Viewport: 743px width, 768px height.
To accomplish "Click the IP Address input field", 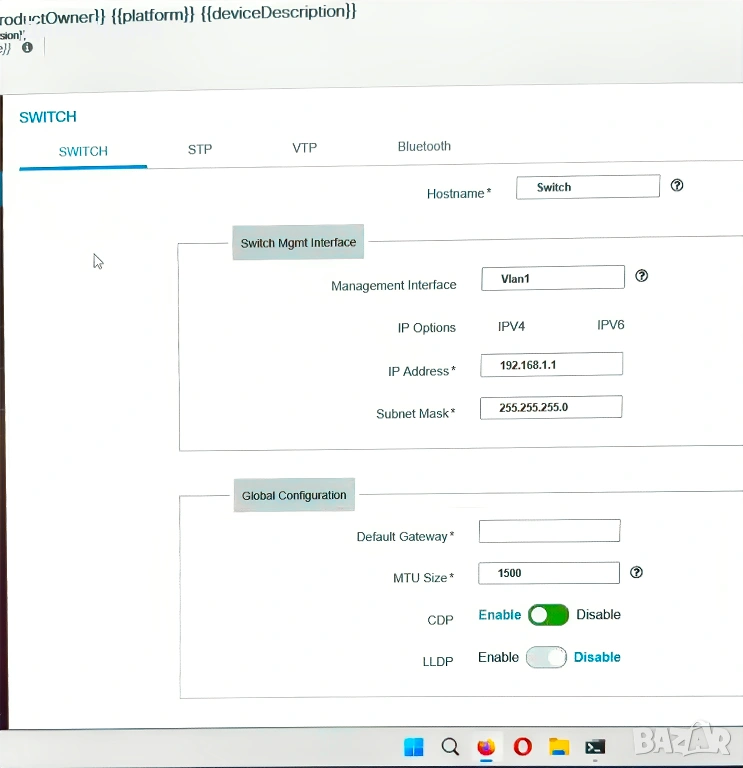I will [551, 365].
